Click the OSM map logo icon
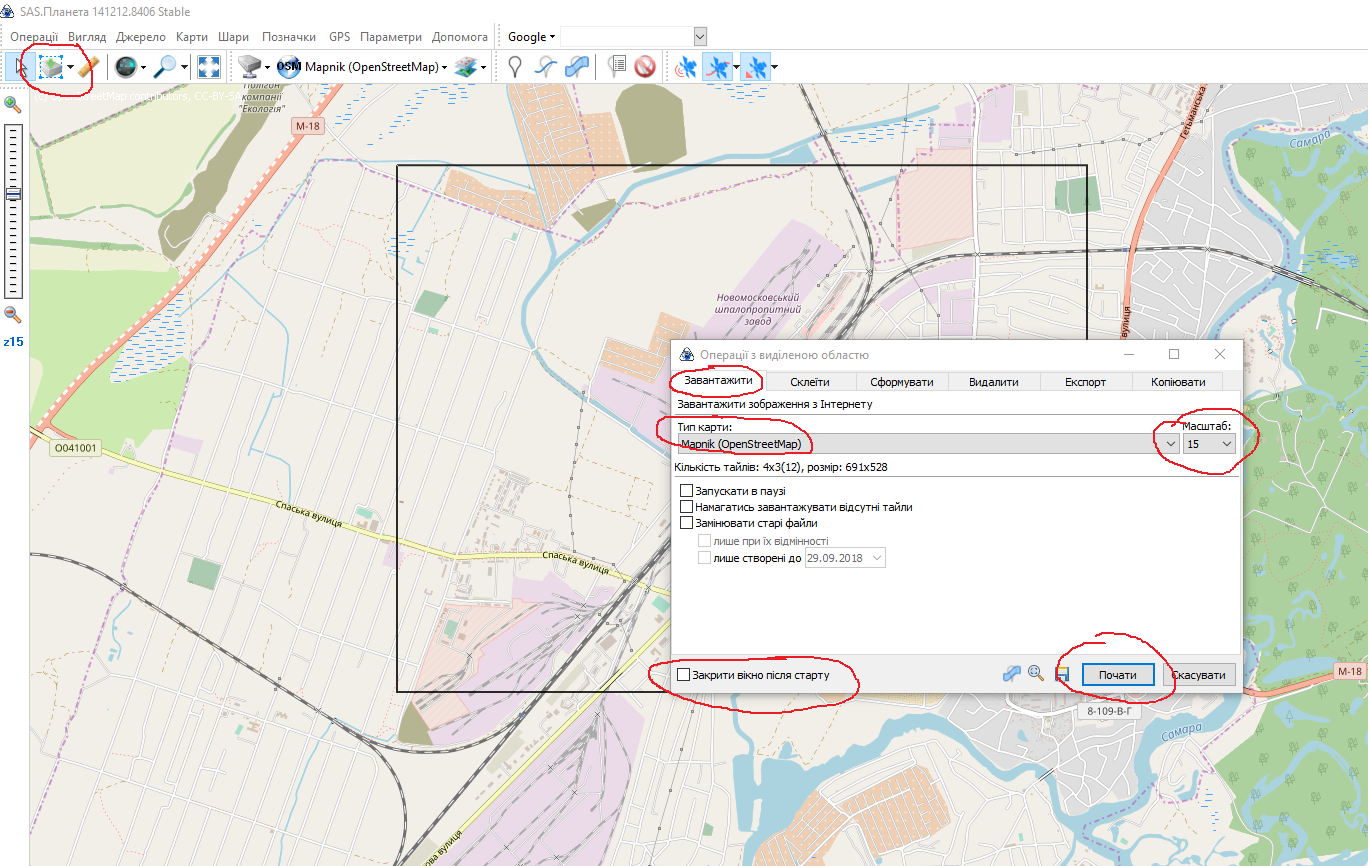The width and height of the screenshot is (1368, 866). coord(289,67)
